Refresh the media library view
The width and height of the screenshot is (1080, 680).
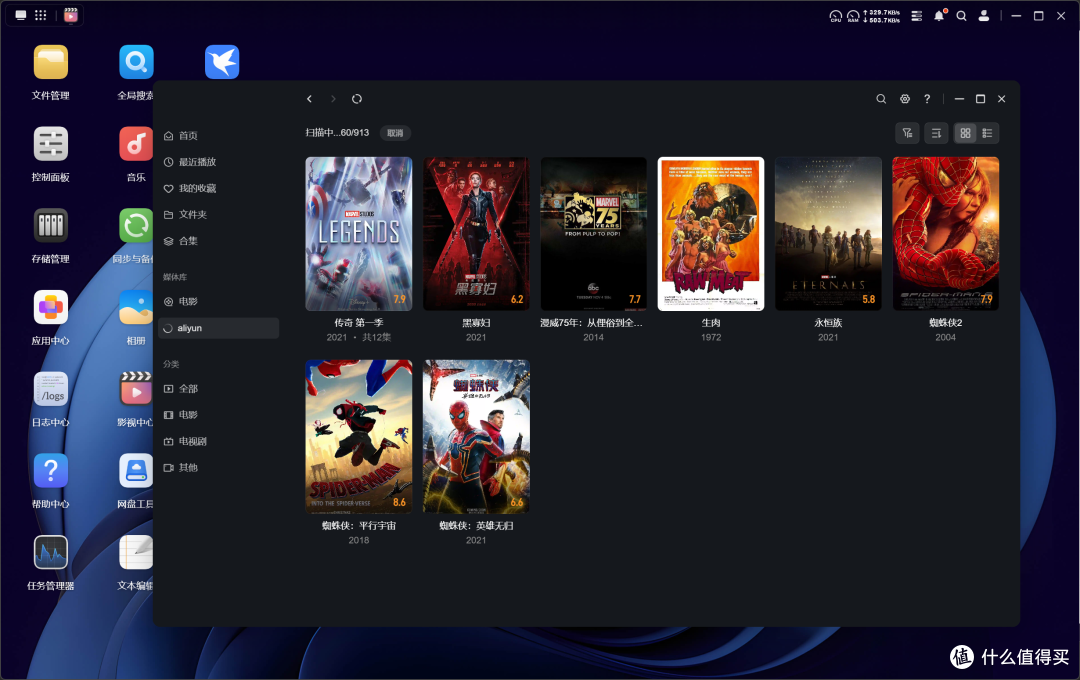(357, 99)
